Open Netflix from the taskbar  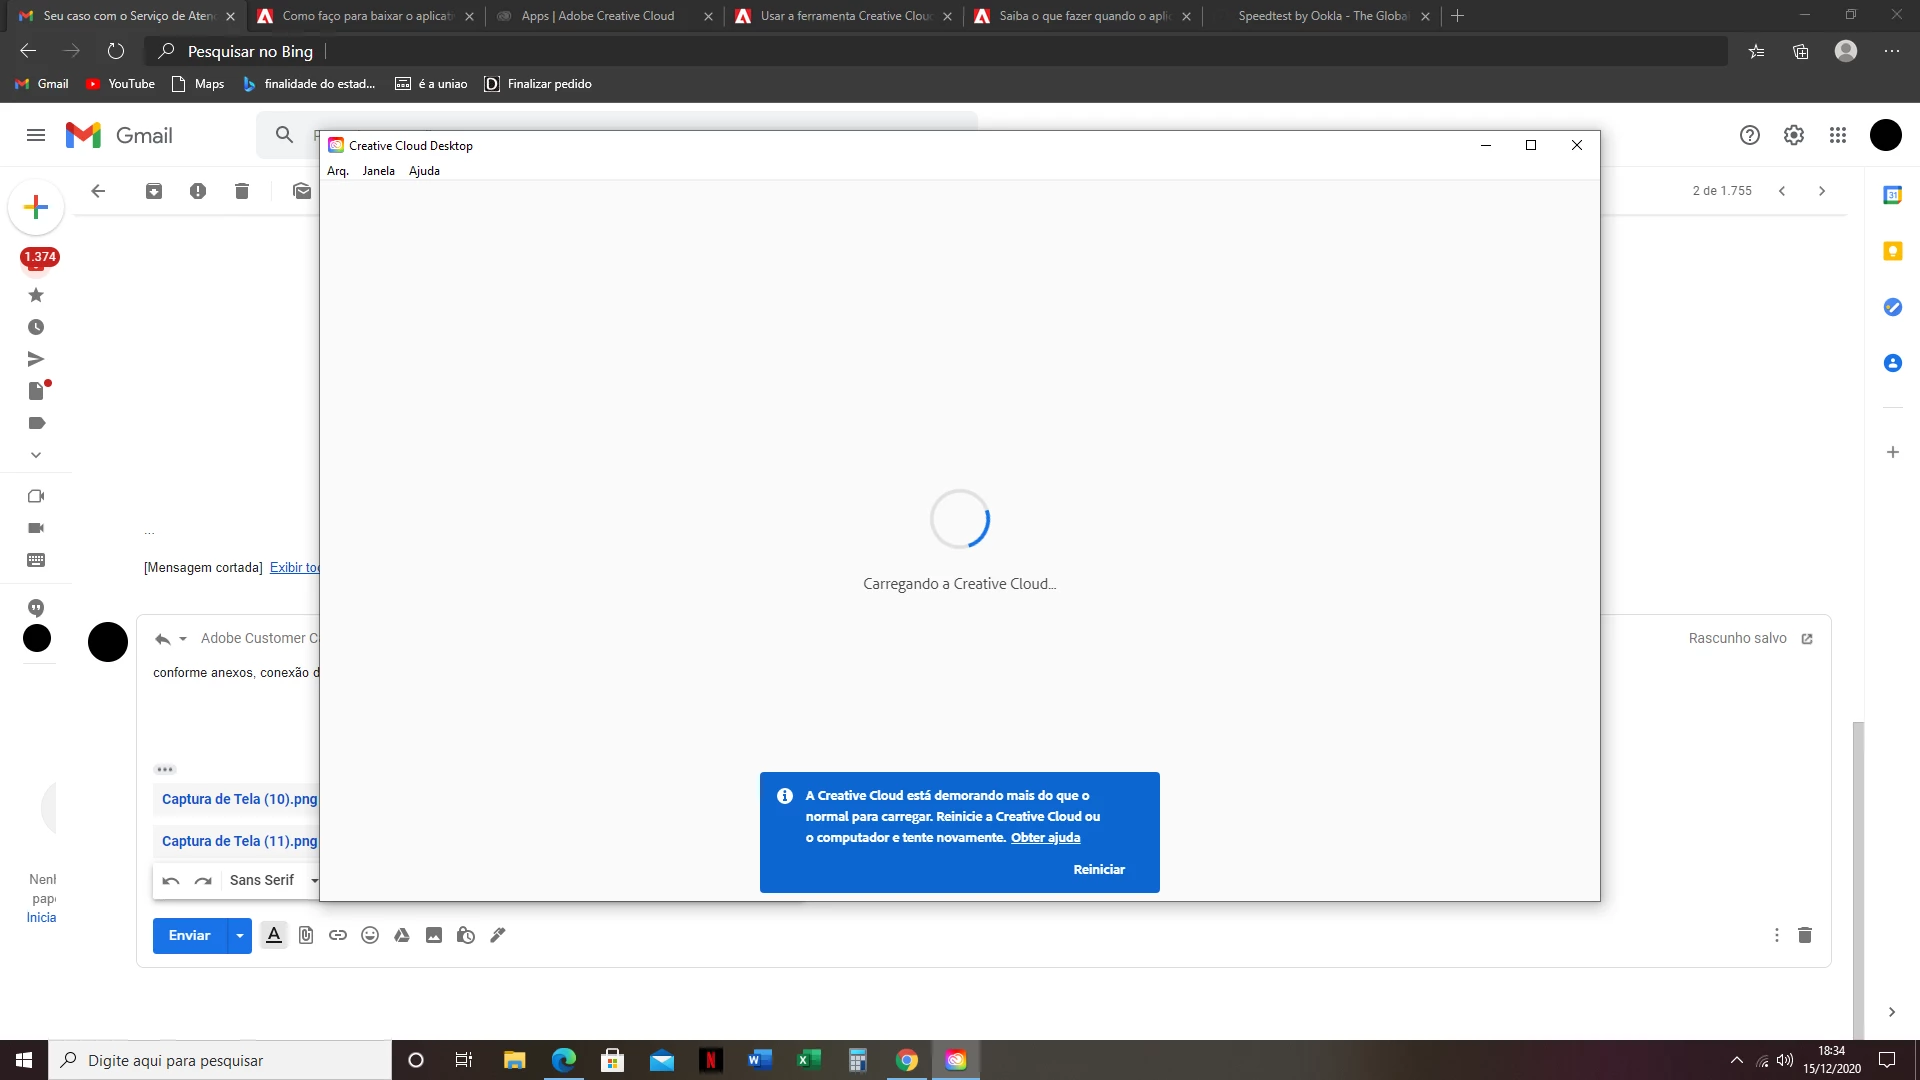[711, 1060]
